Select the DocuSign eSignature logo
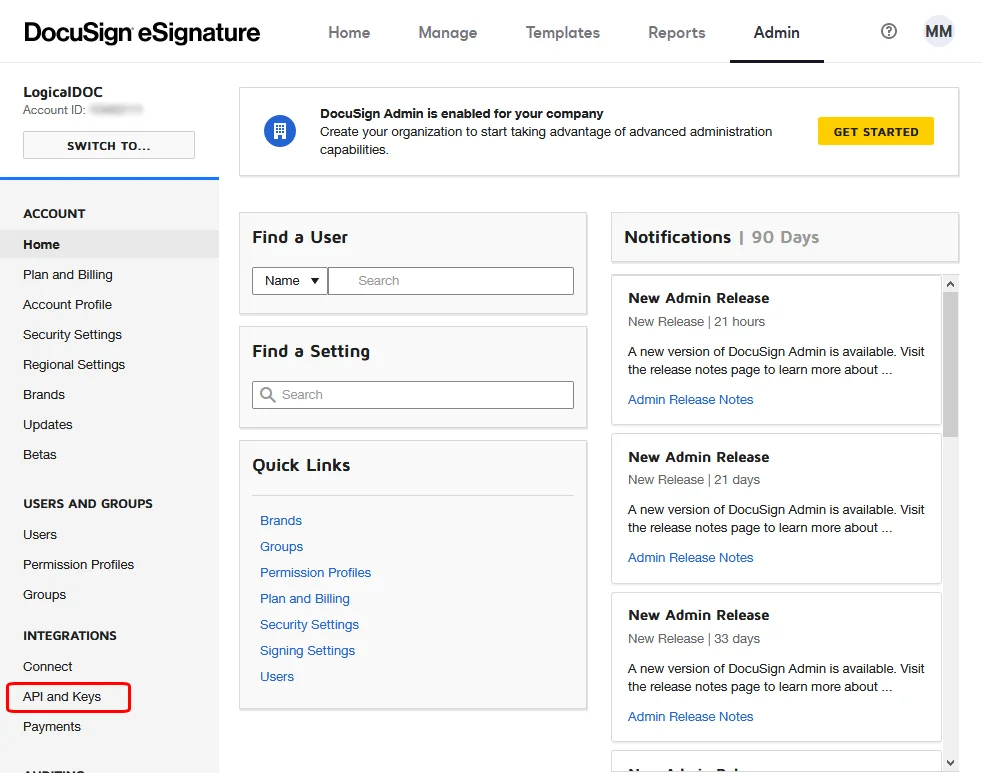 [141, 31]
